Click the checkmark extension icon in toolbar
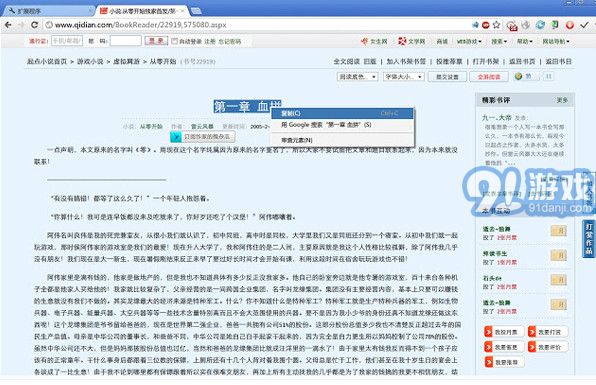596x385 pixels. tap(584, 25)
